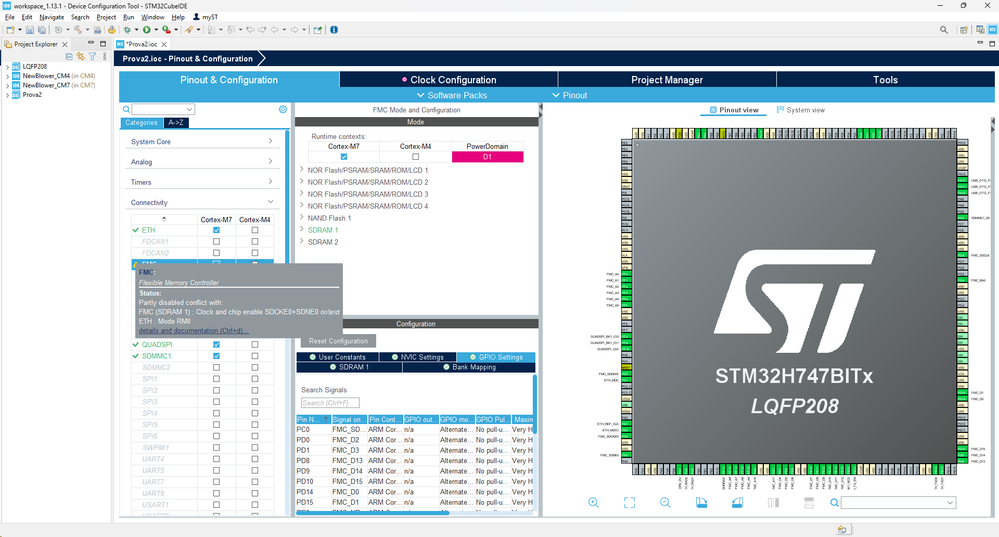The image size is (999, 537).
Task: Open the Bank Mapping tab
Action: coord(469,367)
